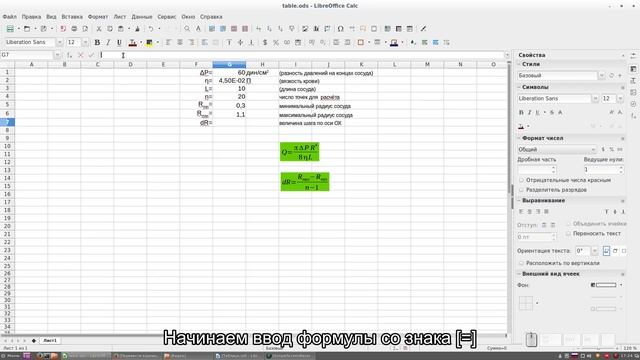
Task: Click the Дробная часть spinner field
Action: (537, 169)
